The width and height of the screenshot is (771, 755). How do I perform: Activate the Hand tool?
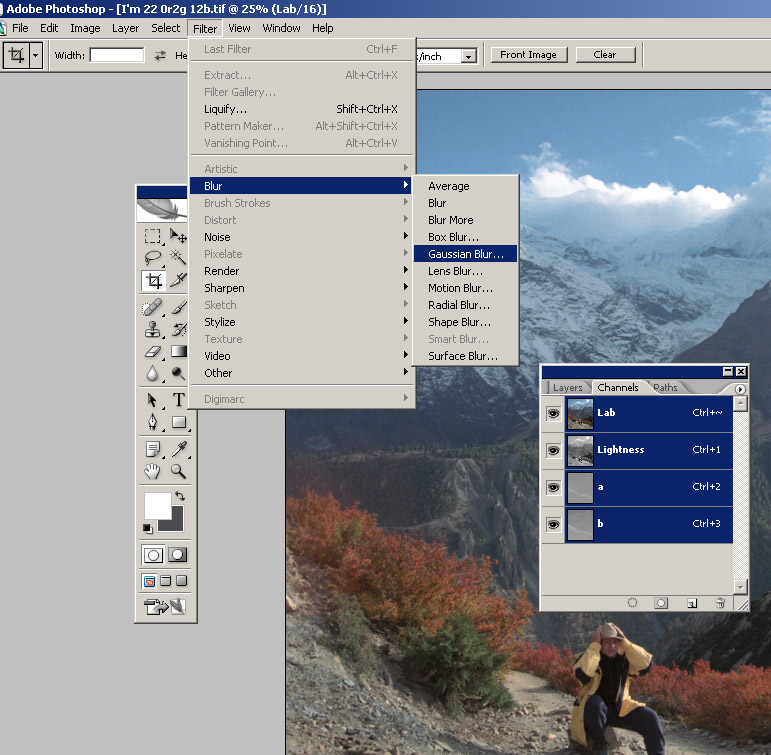(x=152, y=470)
